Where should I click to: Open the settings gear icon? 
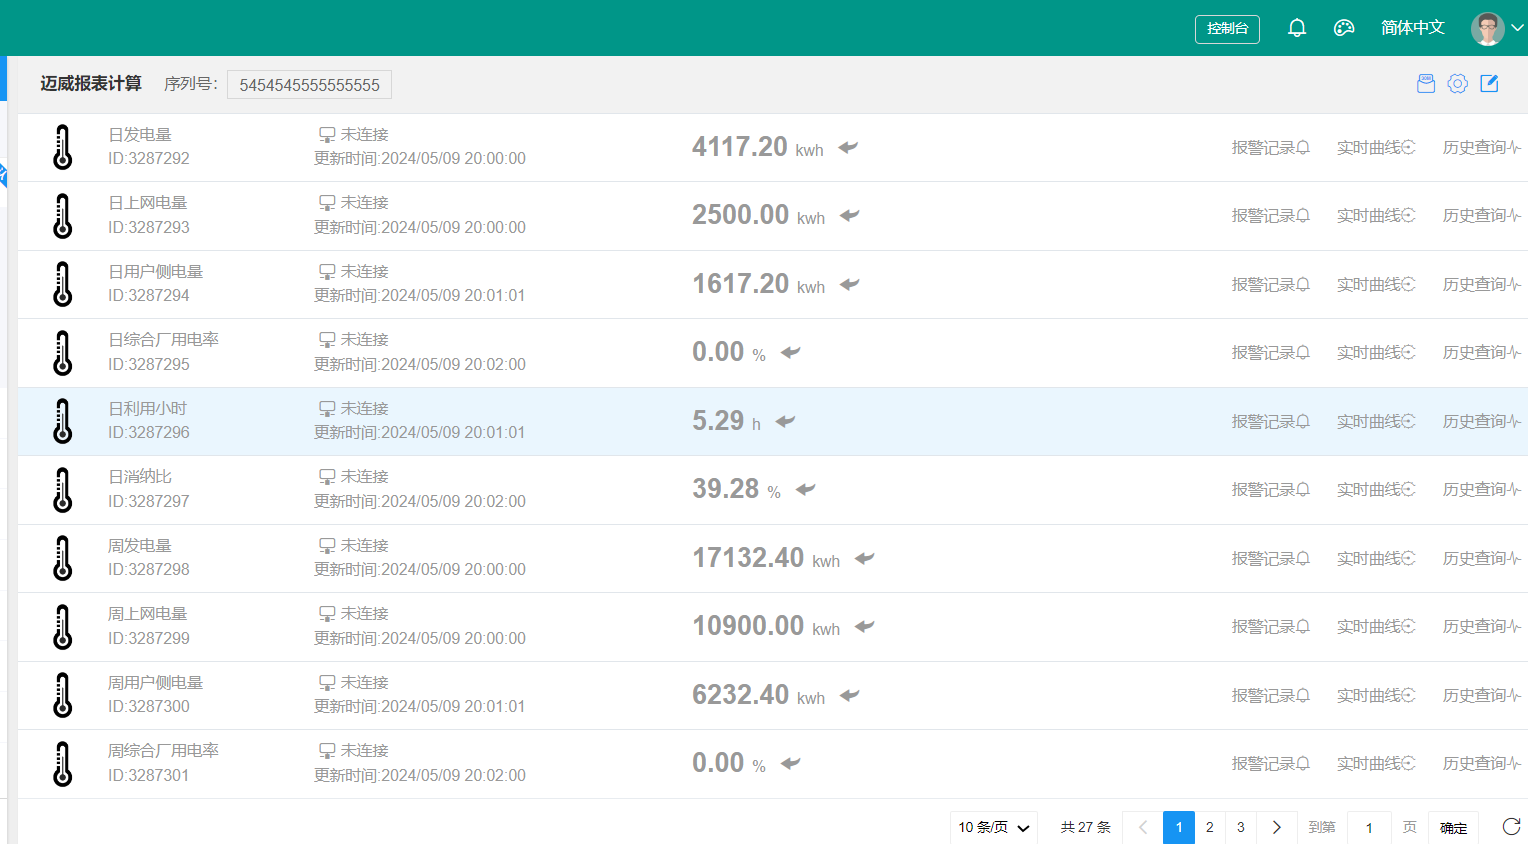1458,84
